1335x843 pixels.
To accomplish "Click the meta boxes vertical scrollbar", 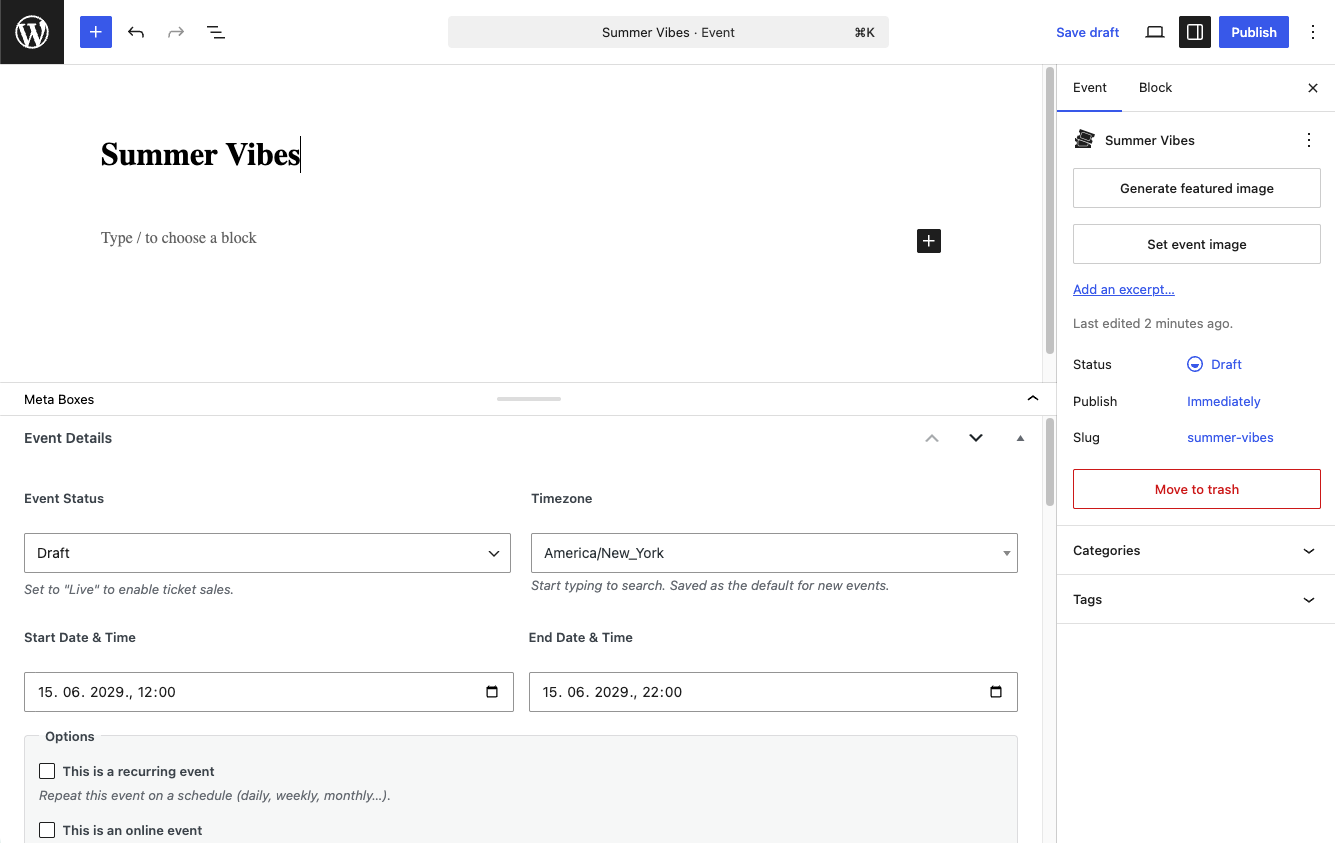I will tap(1049, 463).
